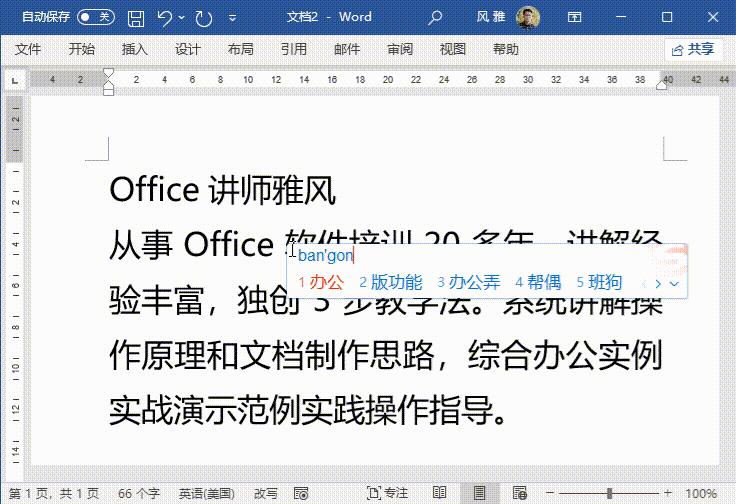
Task: Expand the IME candidate list chevron
Action: pos(675,283)
